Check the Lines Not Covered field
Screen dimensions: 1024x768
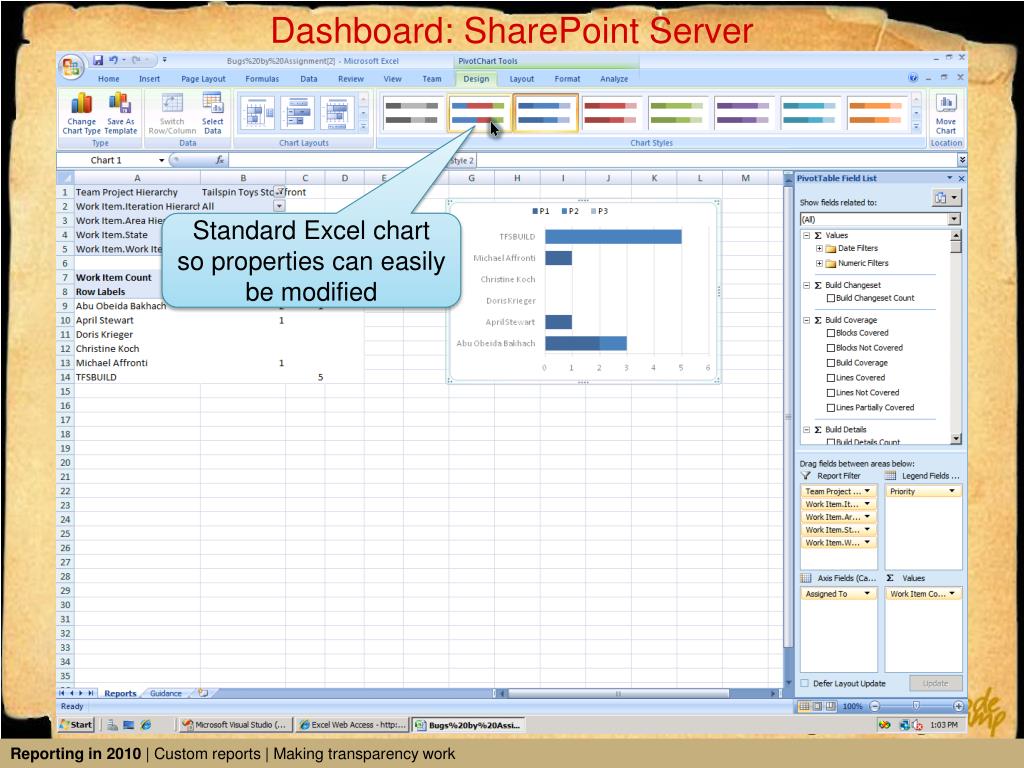(831, 392)
